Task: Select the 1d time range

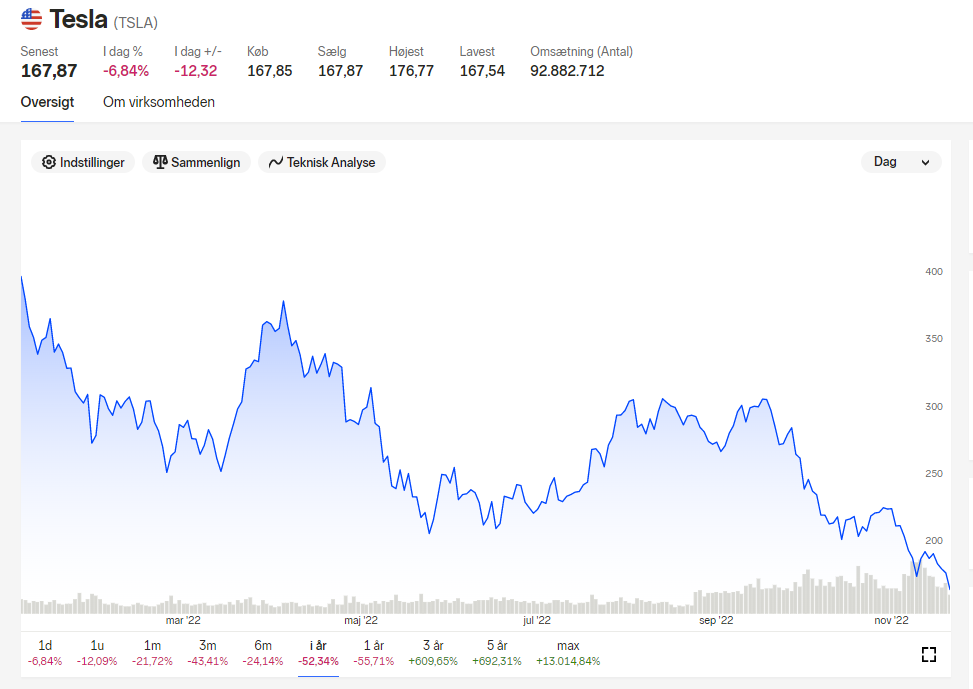Action: pos(45,653)
